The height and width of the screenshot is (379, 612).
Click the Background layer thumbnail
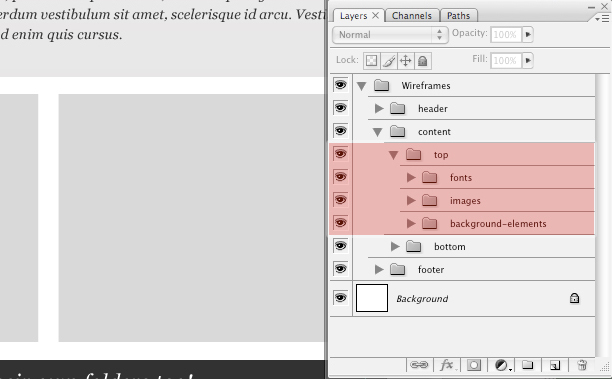click(x=372, y=298)
